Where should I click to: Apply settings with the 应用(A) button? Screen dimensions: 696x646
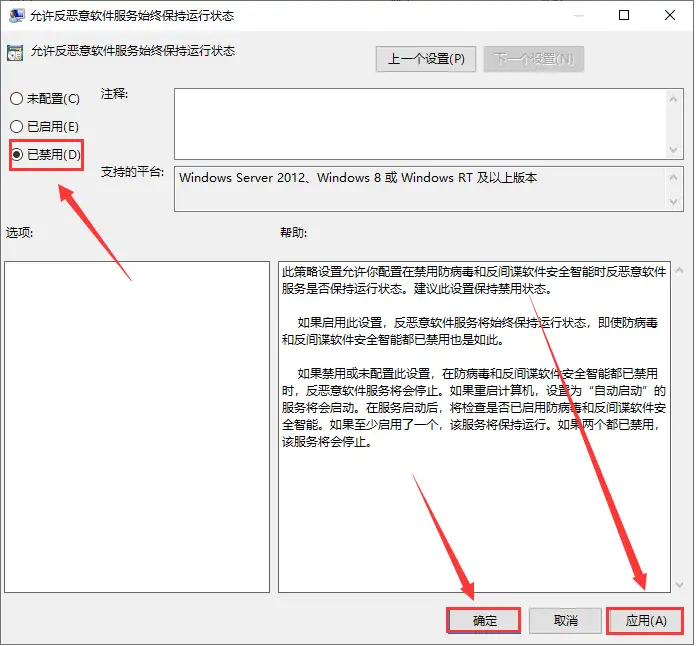[646, 621]
